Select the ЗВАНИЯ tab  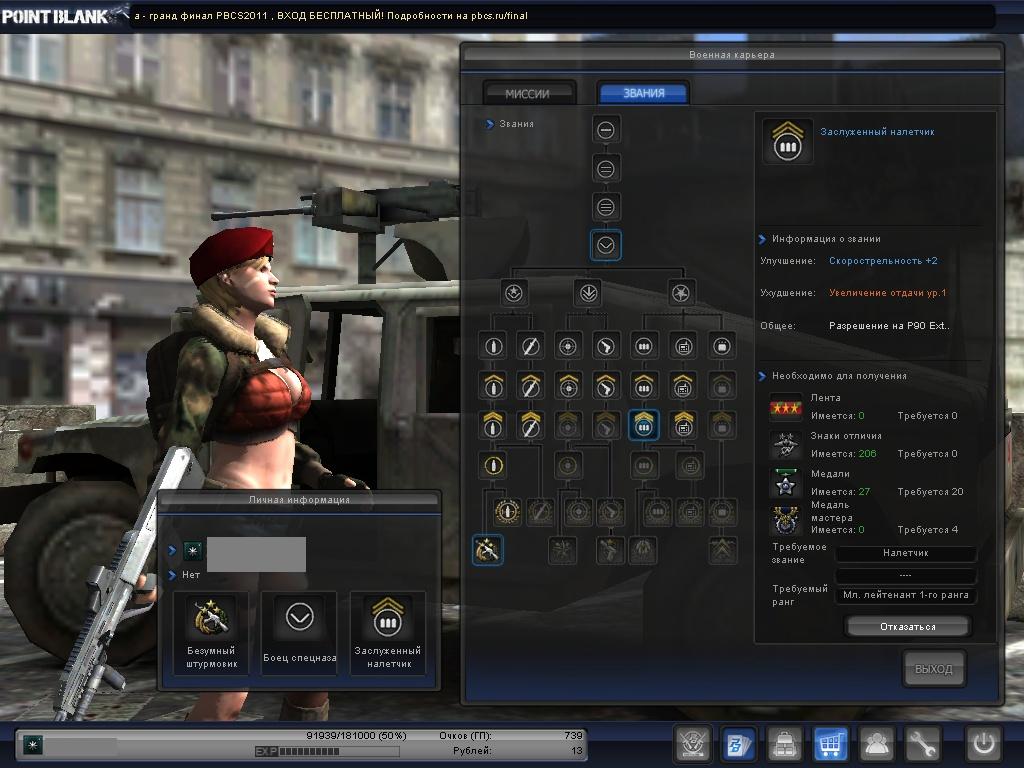pyautogui.click(x=643, y=93)
